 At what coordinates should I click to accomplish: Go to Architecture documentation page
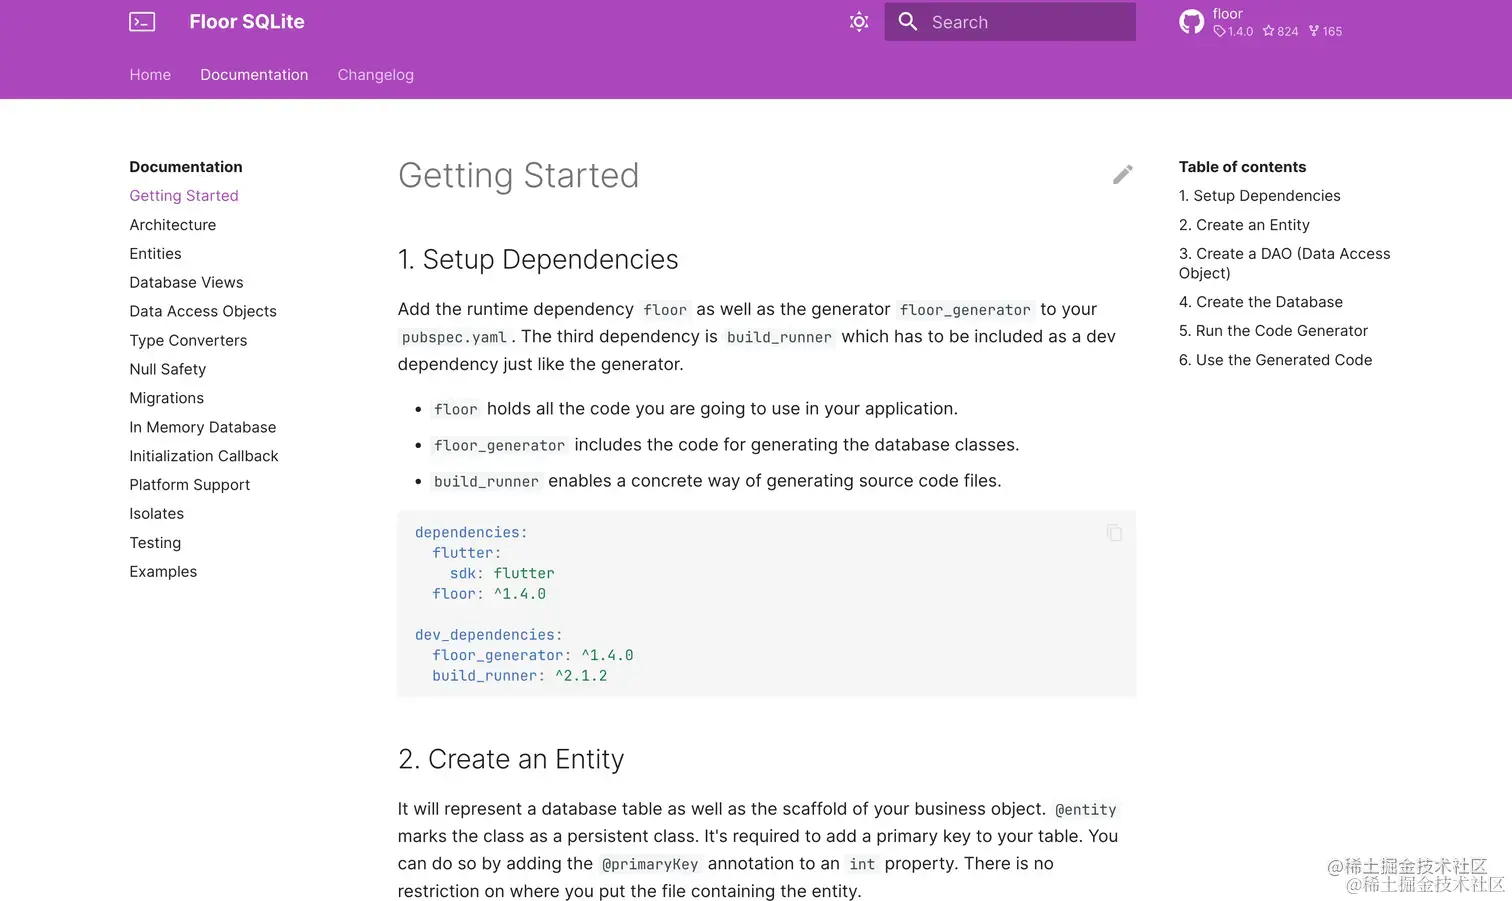173,225
